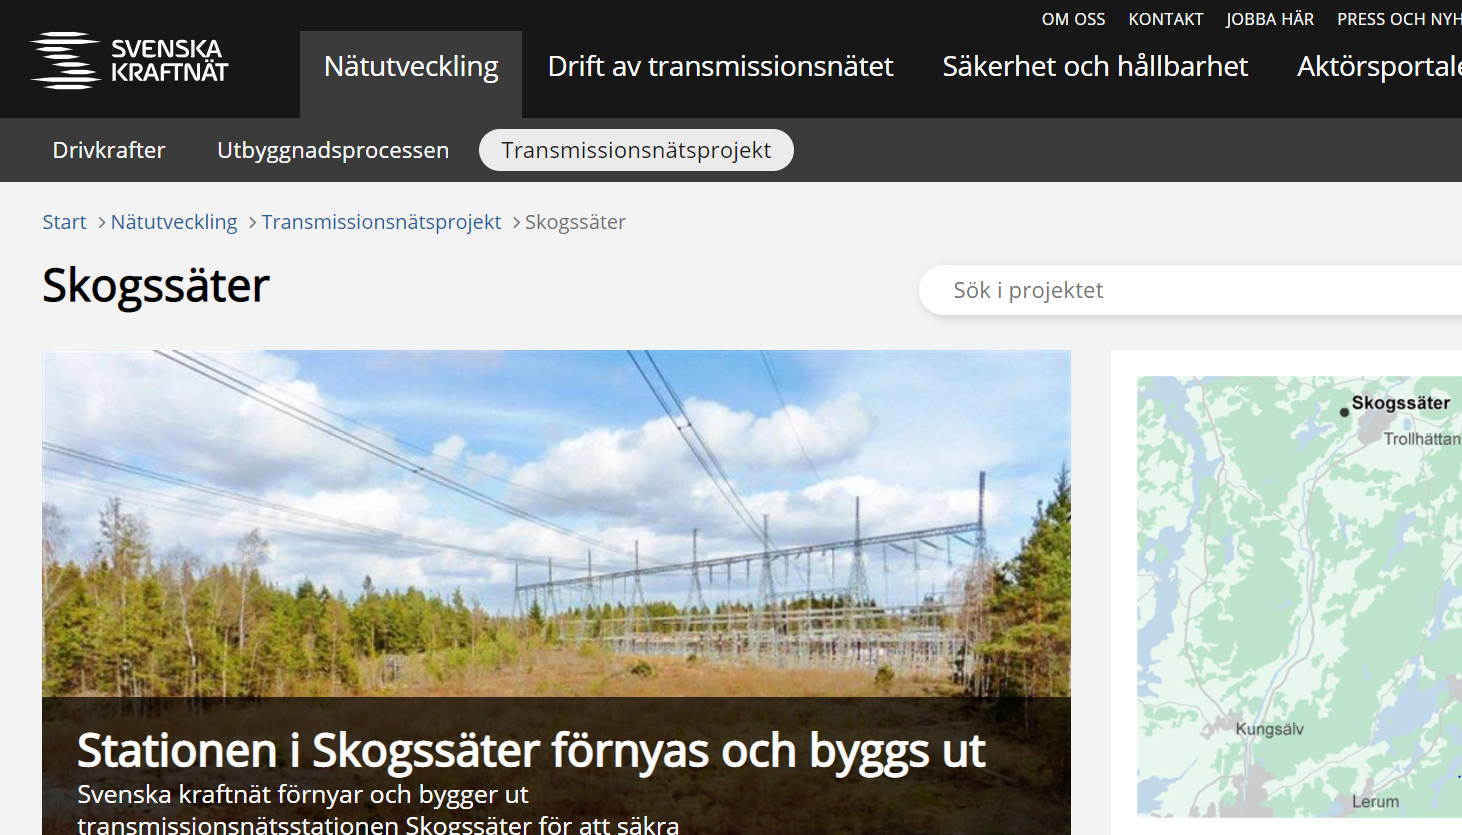Select Säkerhet och hållbarhet menu item

pyautogui.click(x=1095, y=66)
